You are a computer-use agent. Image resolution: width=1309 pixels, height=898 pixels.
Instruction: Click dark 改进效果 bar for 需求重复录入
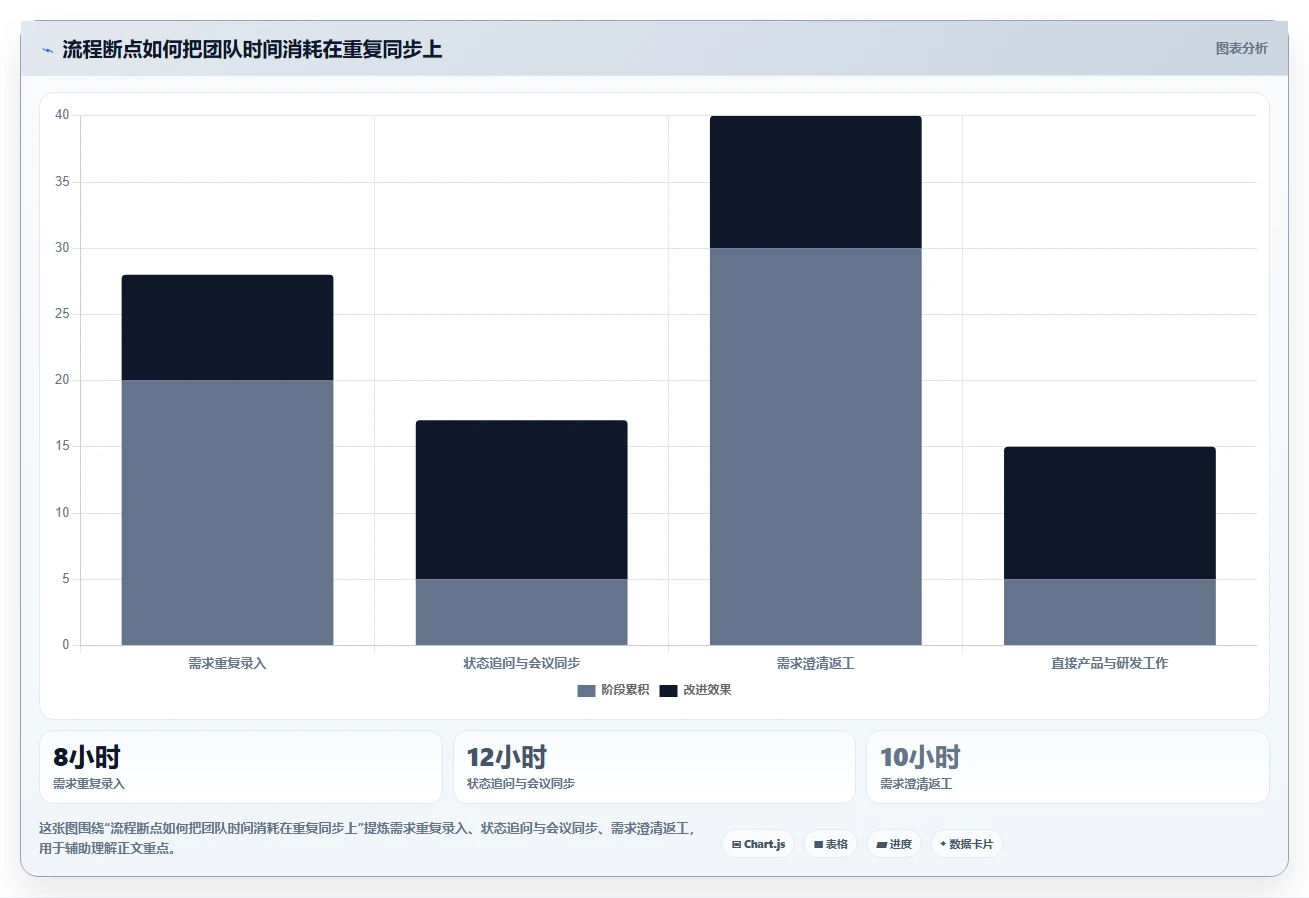pyautogui.click(x=227, y=327)
